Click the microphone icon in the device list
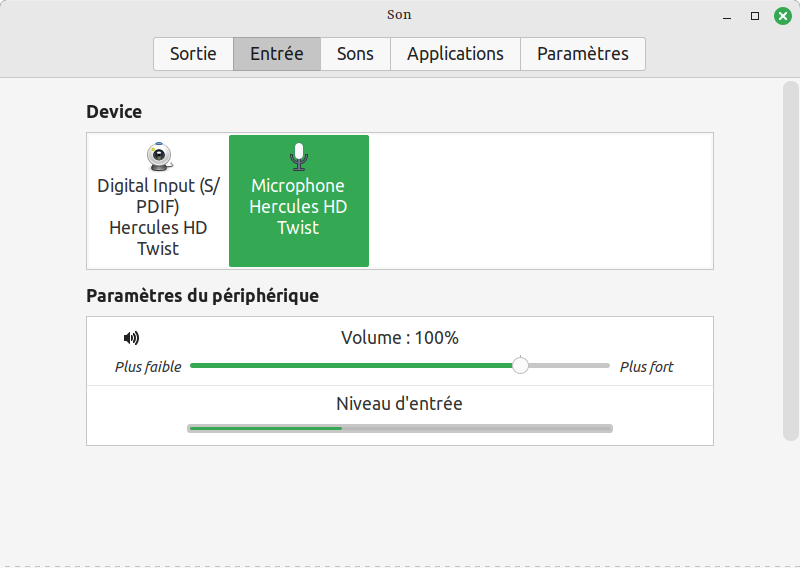 [x=298, y=156]
